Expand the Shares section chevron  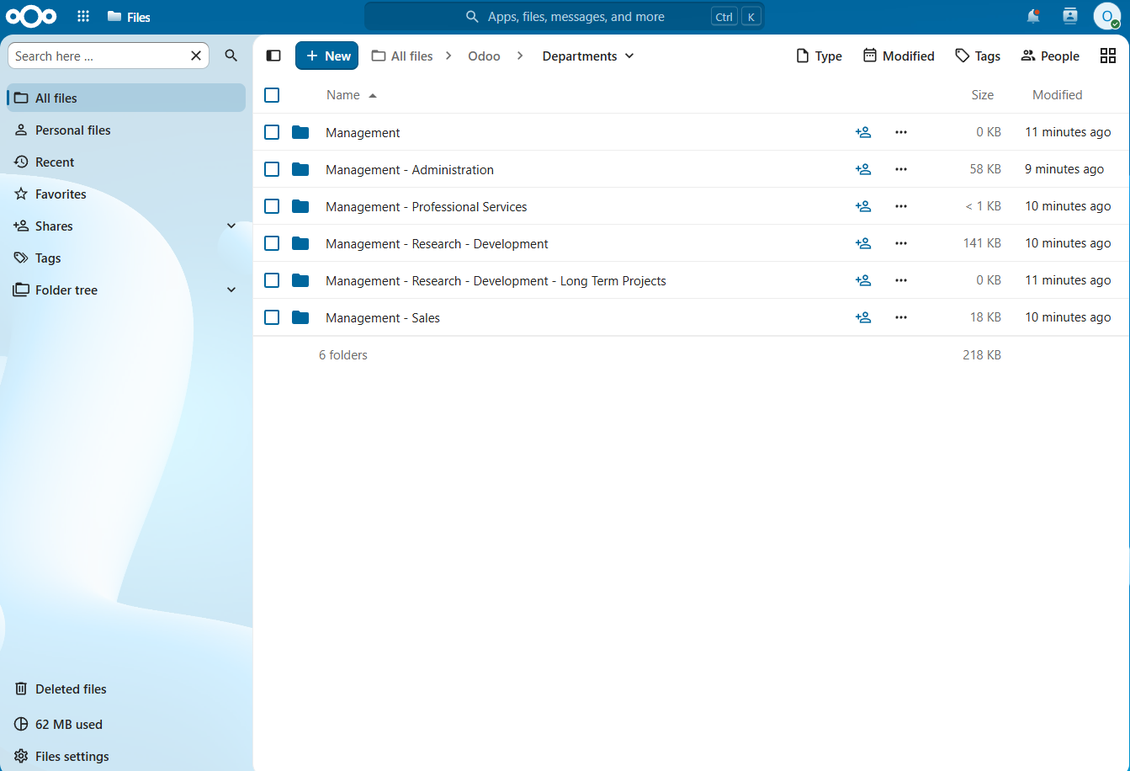pyautogui.click(x=231, y=226)
